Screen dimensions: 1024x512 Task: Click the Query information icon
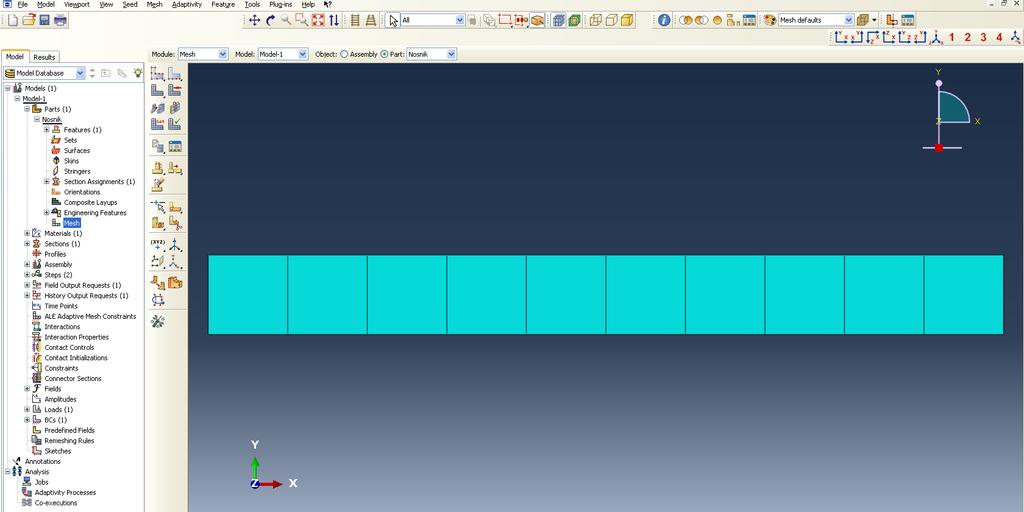tap(664, 20)
